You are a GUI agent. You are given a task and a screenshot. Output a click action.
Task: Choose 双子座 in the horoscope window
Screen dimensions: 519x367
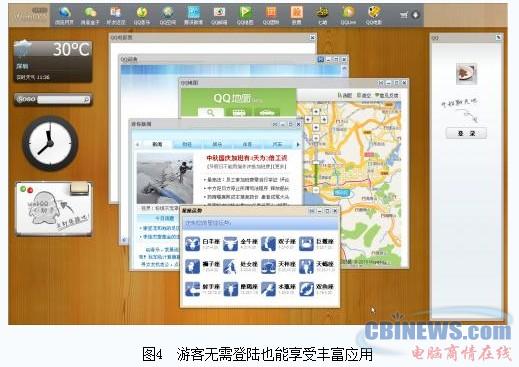click(x=278, y=243)
